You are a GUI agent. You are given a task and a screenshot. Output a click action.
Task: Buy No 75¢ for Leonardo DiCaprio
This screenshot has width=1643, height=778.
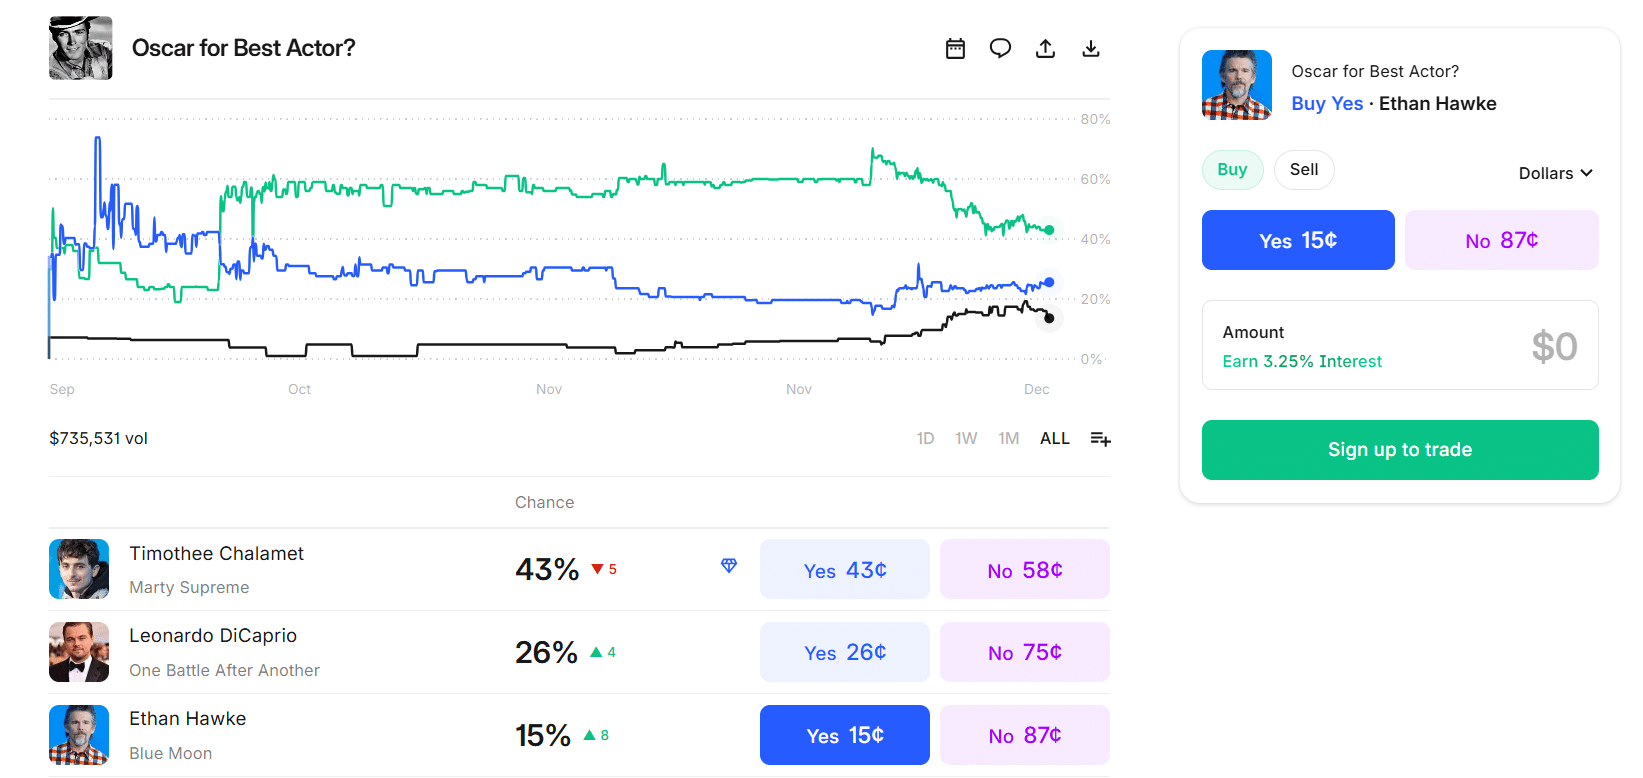(x=1024, y=653)
